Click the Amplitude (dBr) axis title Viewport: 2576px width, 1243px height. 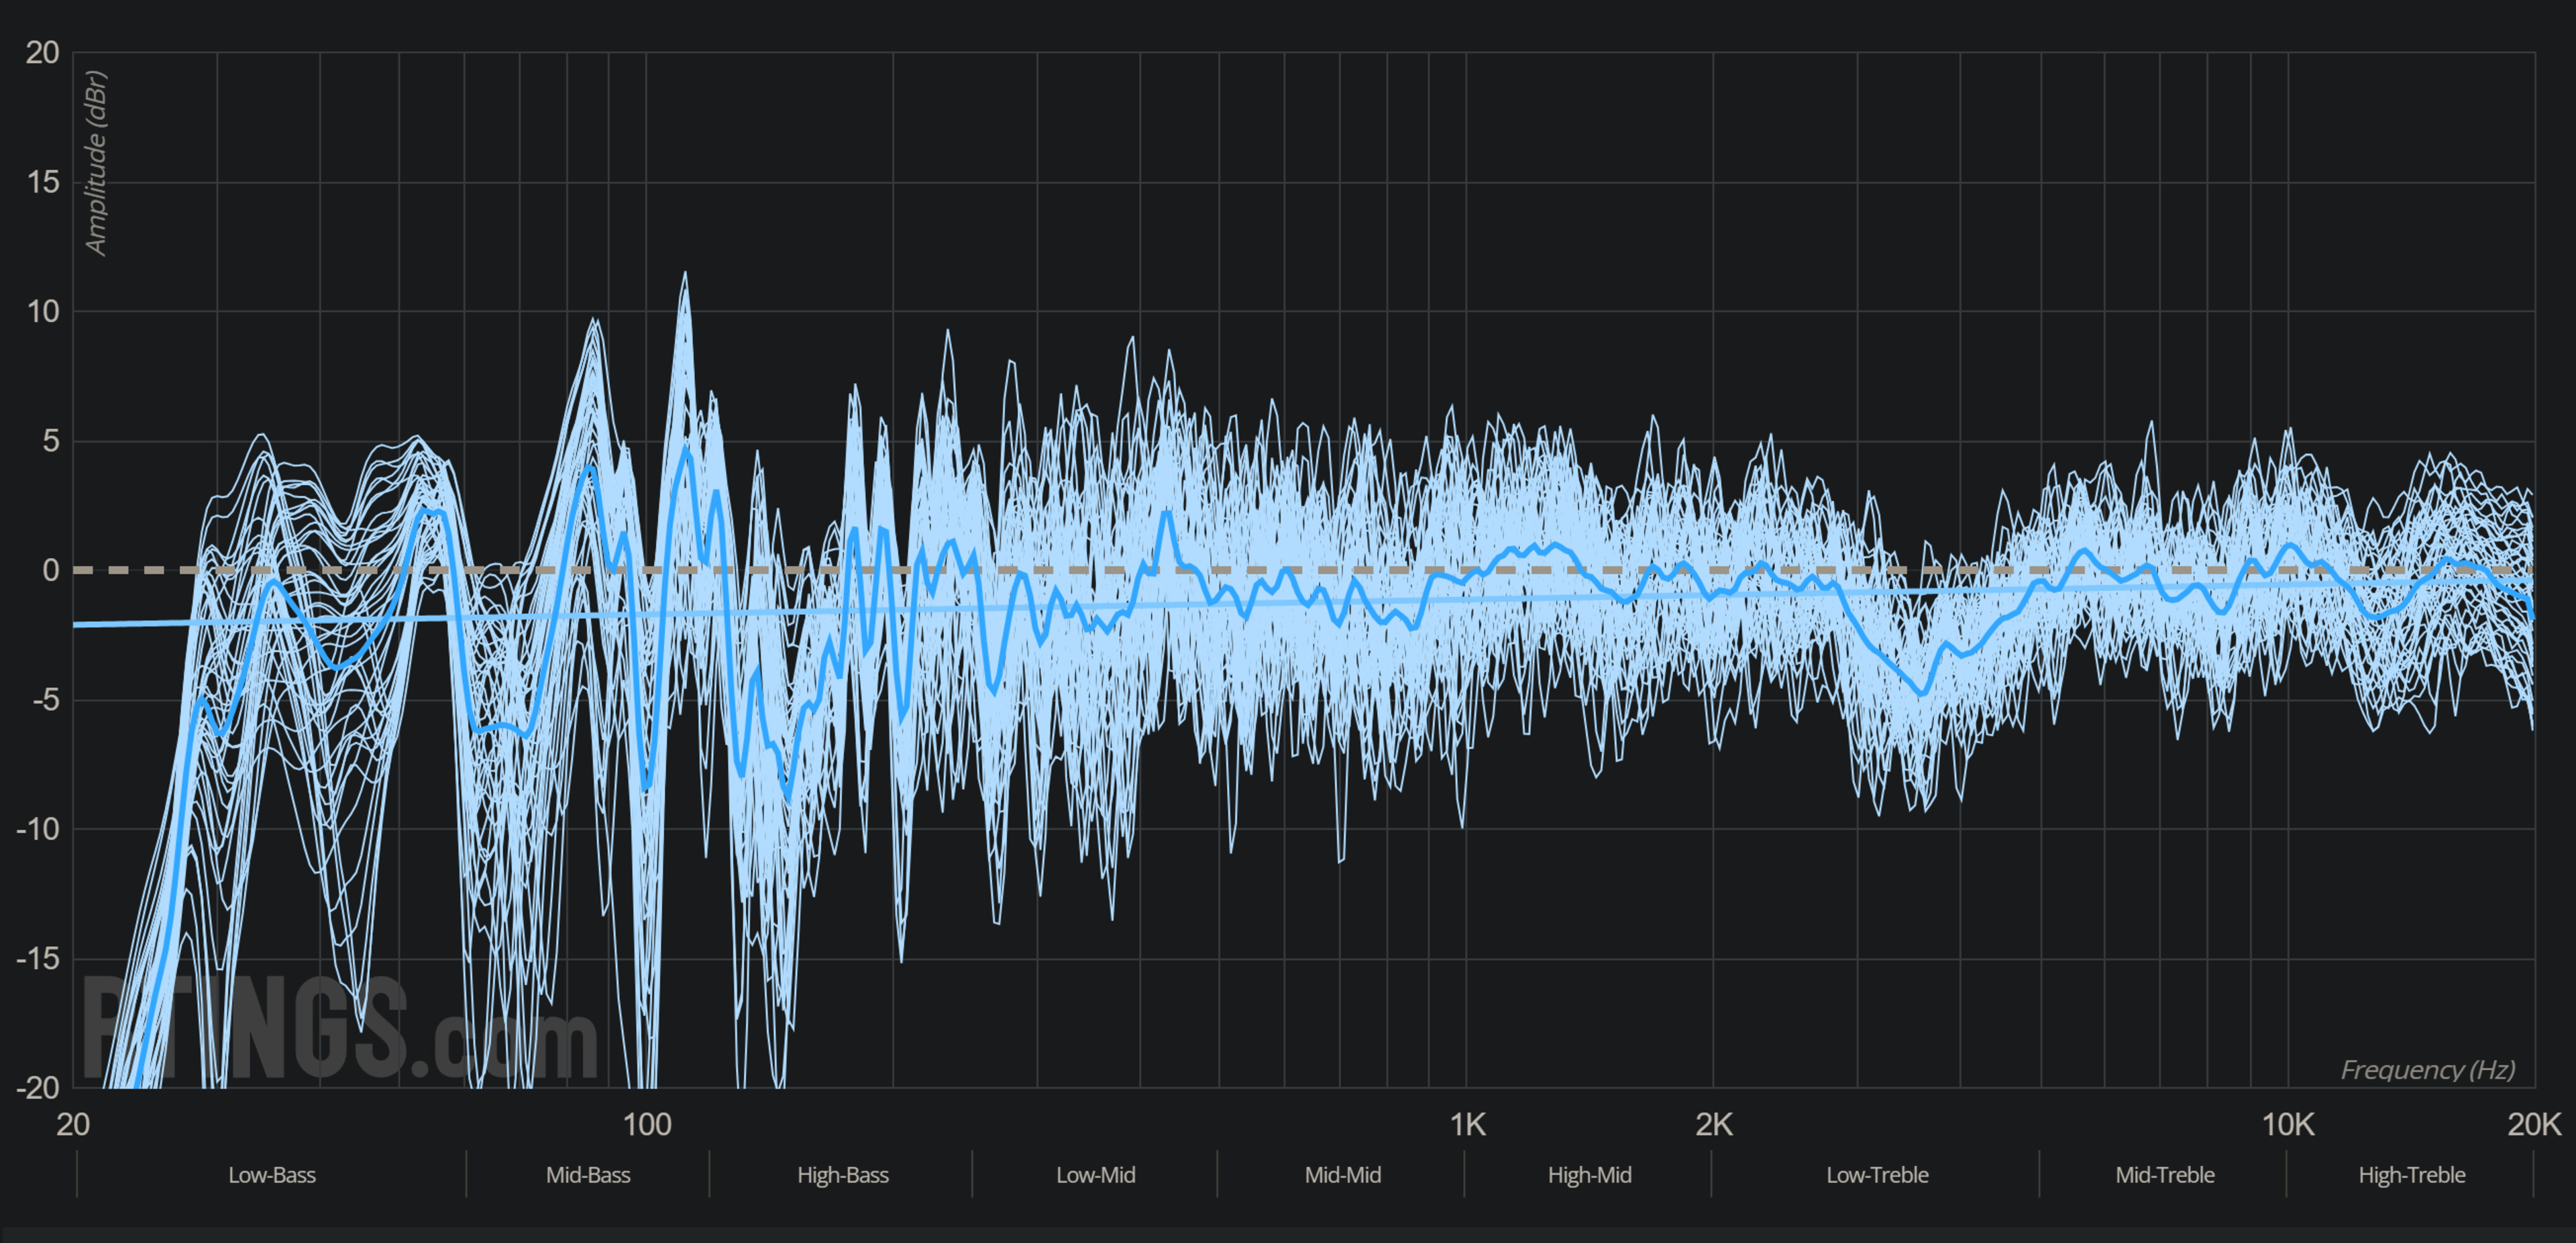click(x=96, y=162)
